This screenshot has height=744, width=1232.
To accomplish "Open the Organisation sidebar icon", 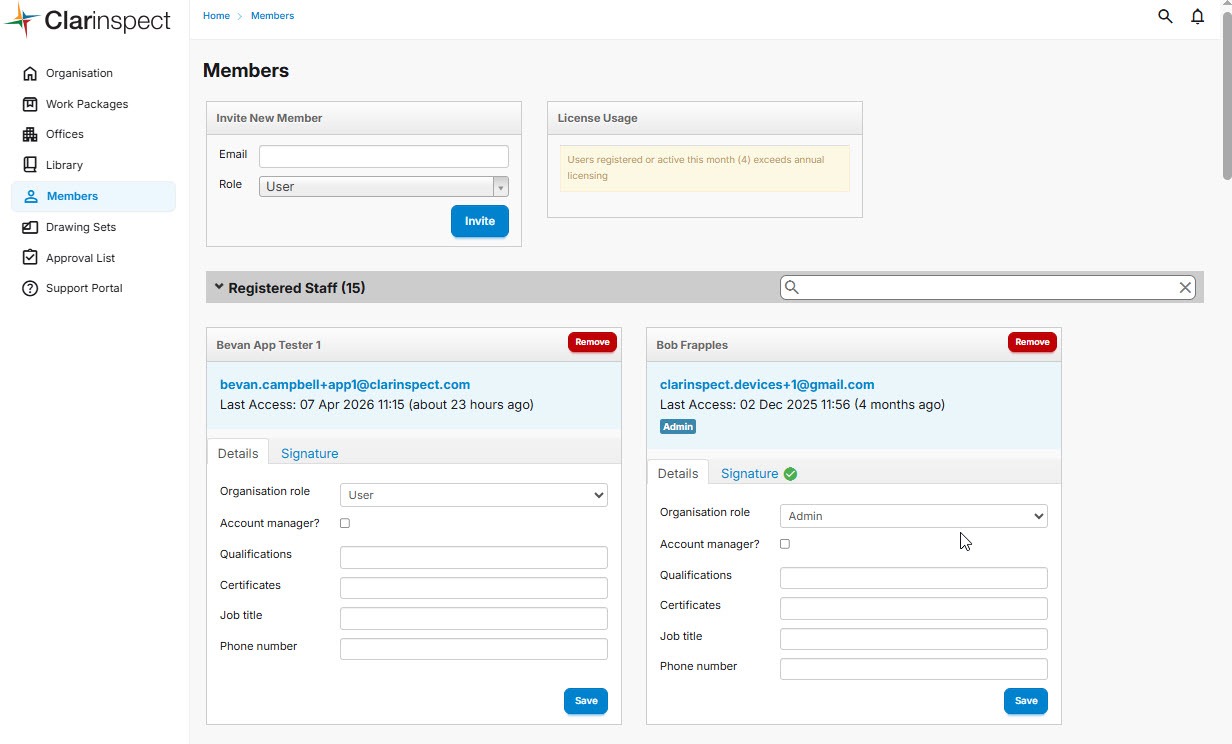I will (29, 73).
